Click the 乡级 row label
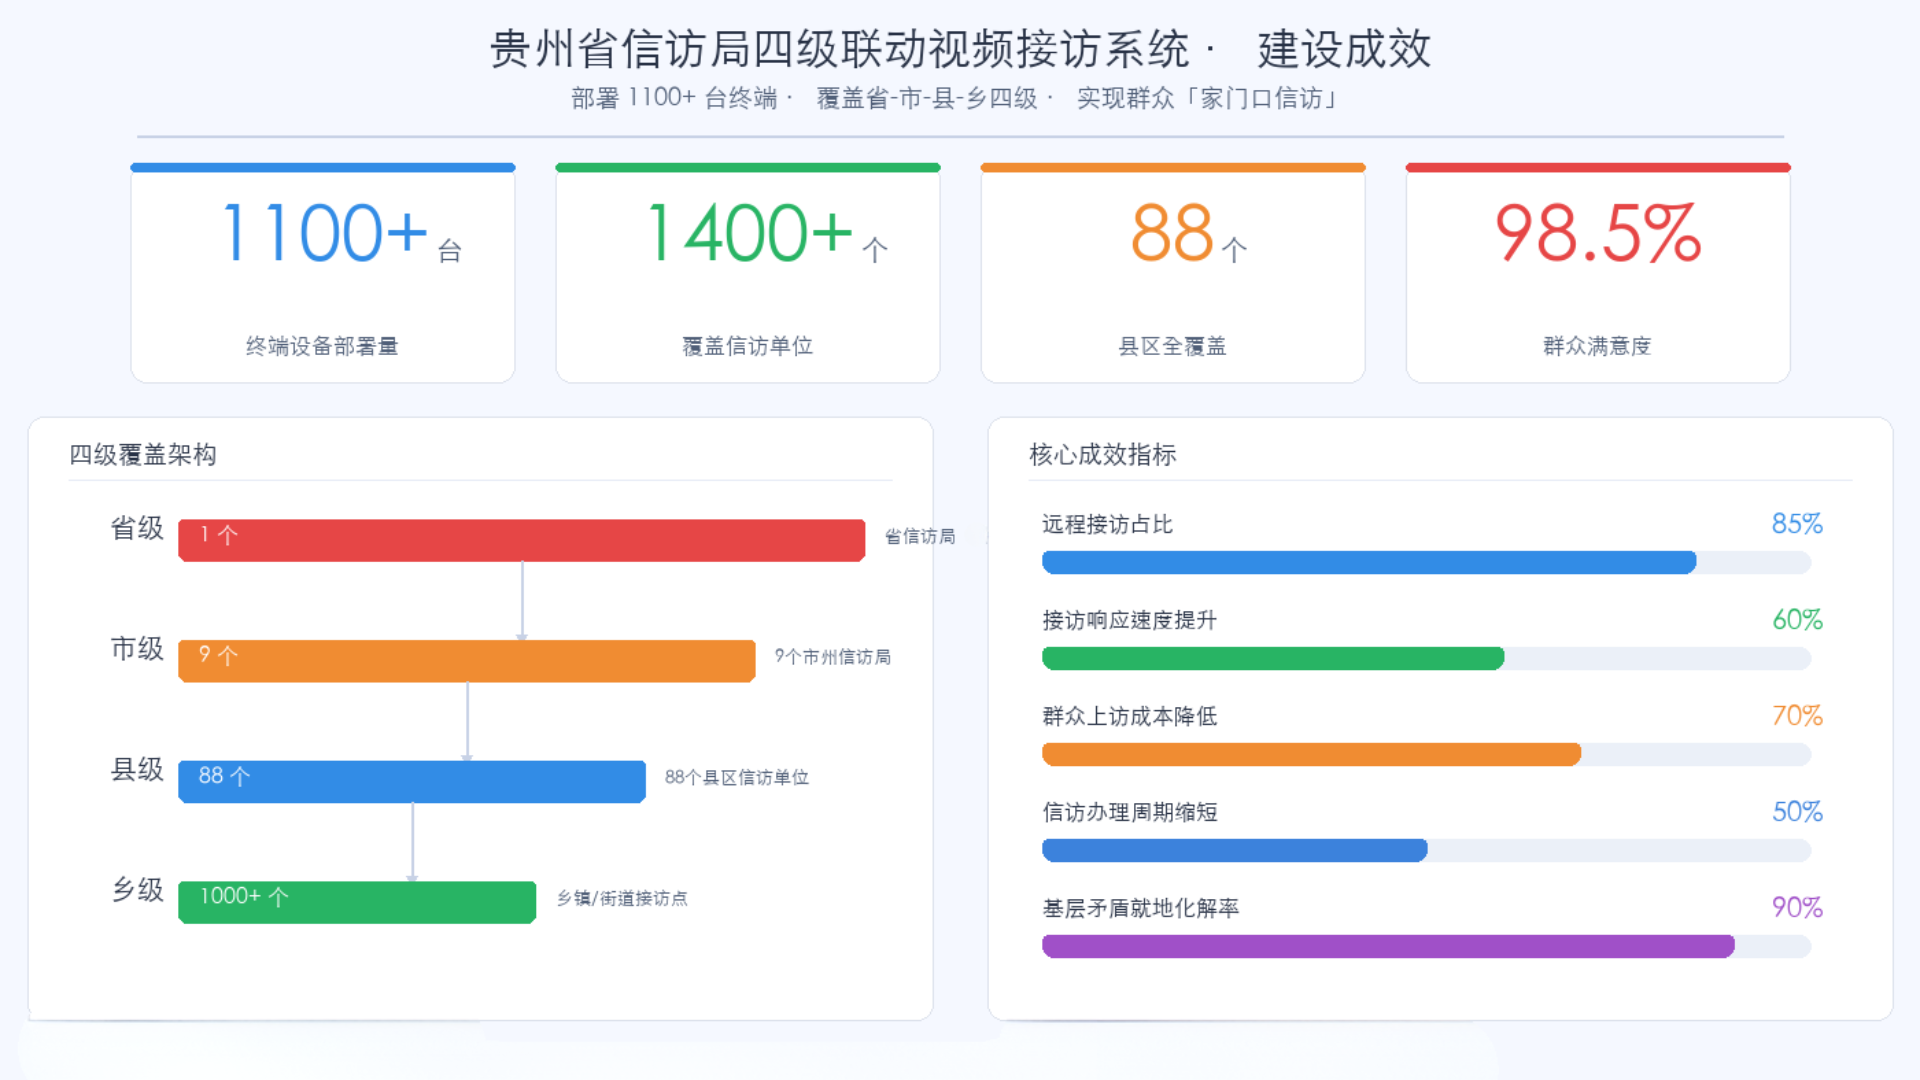Image resolution: width=1920 pixels, height=1080 pixels. (137, 890)
